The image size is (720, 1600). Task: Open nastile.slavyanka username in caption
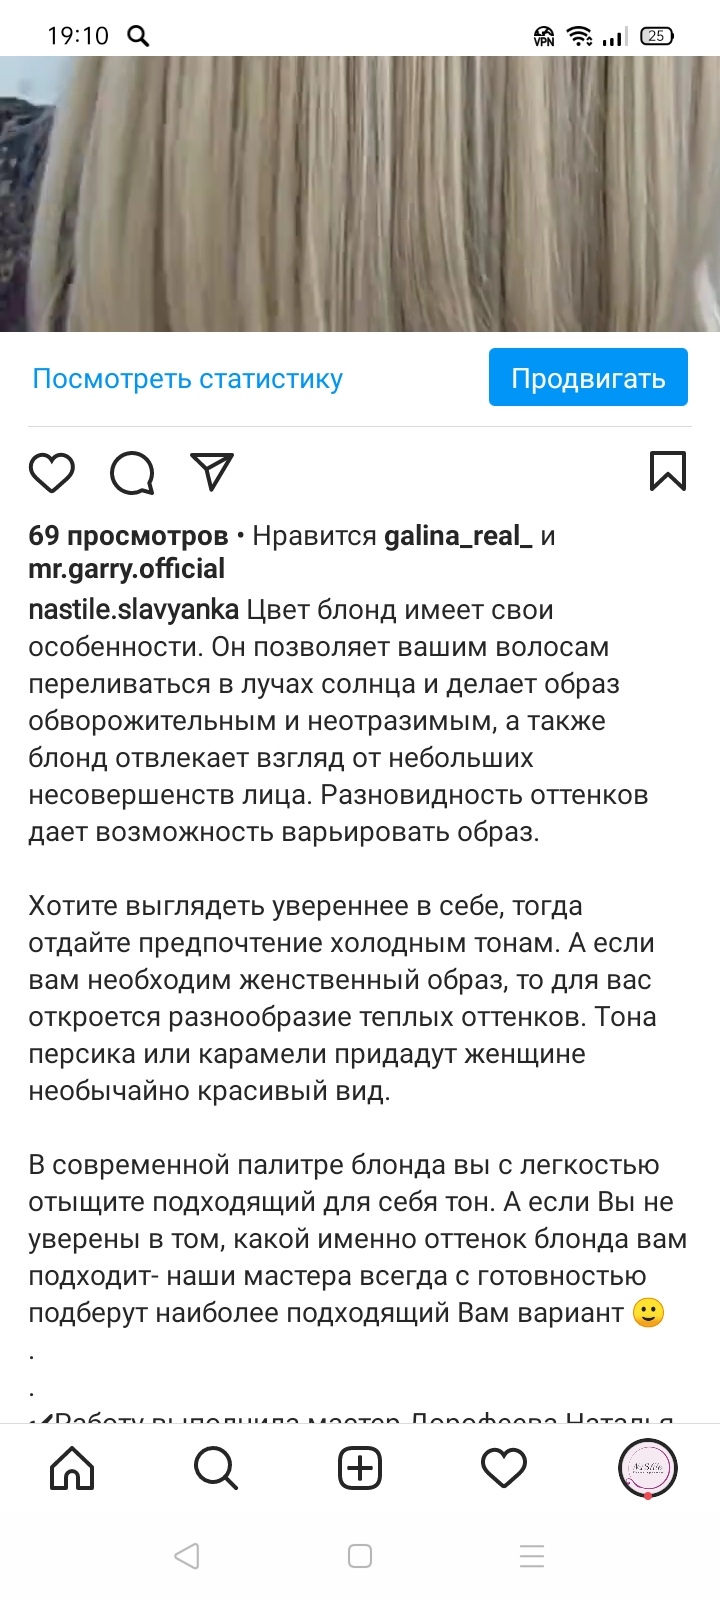pos(134,610)
